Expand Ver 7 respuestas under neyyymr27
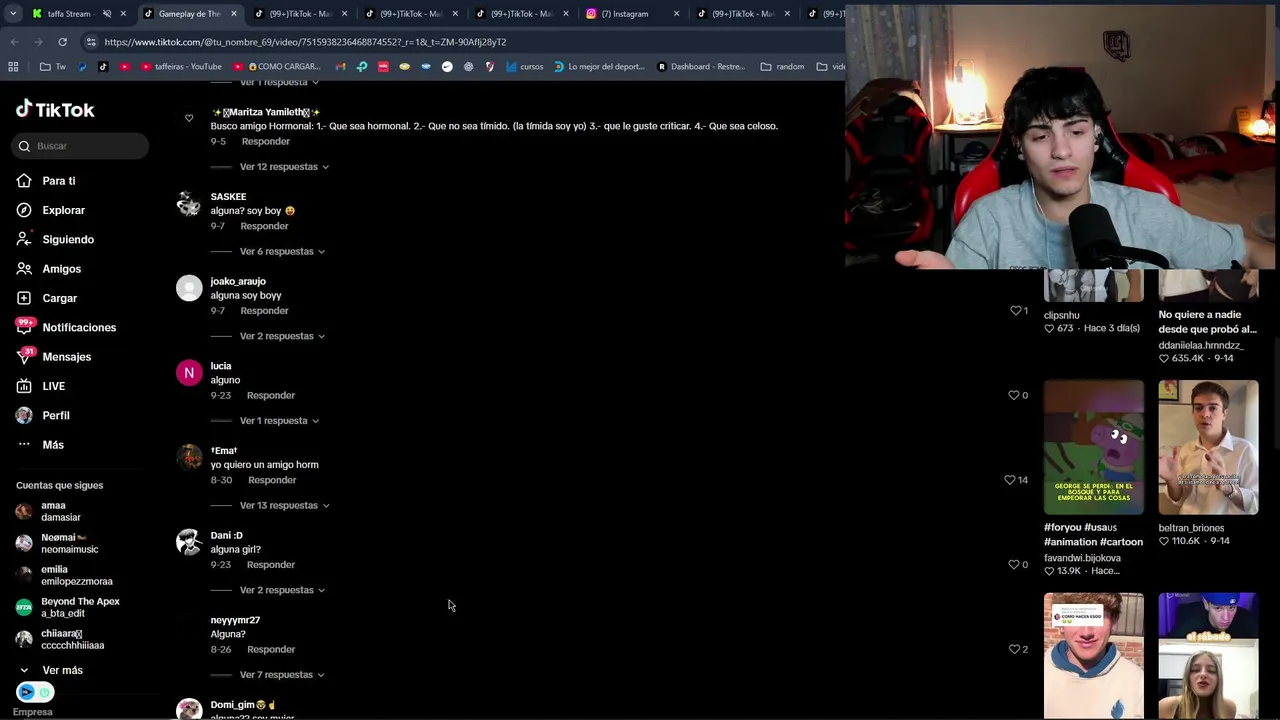The height and width of the screenshot is (720, 1280). point(282,675)
